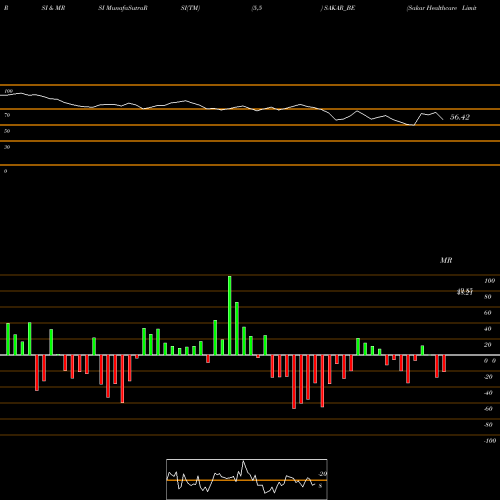
Task: Click the -20 label on MR axis
Action: [488, 377]
